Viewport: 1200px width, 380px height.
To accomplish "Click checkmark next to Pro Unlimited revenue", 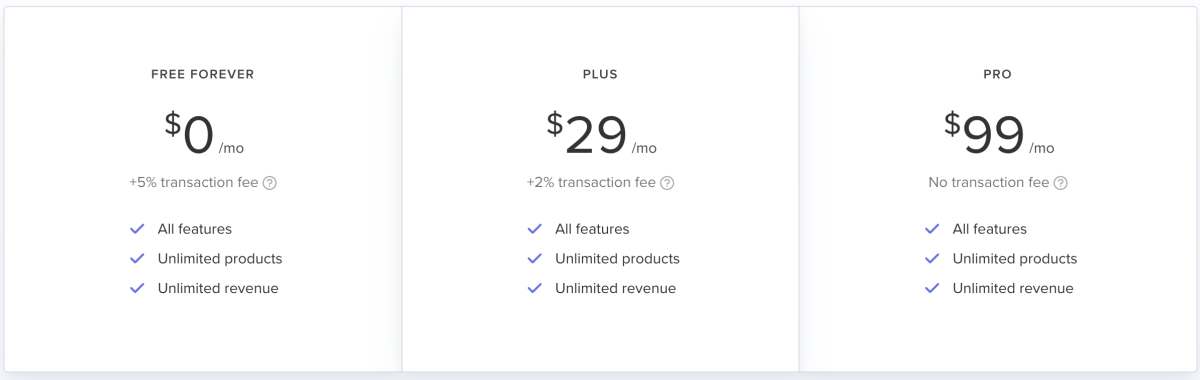I will [x=932, y=288].
